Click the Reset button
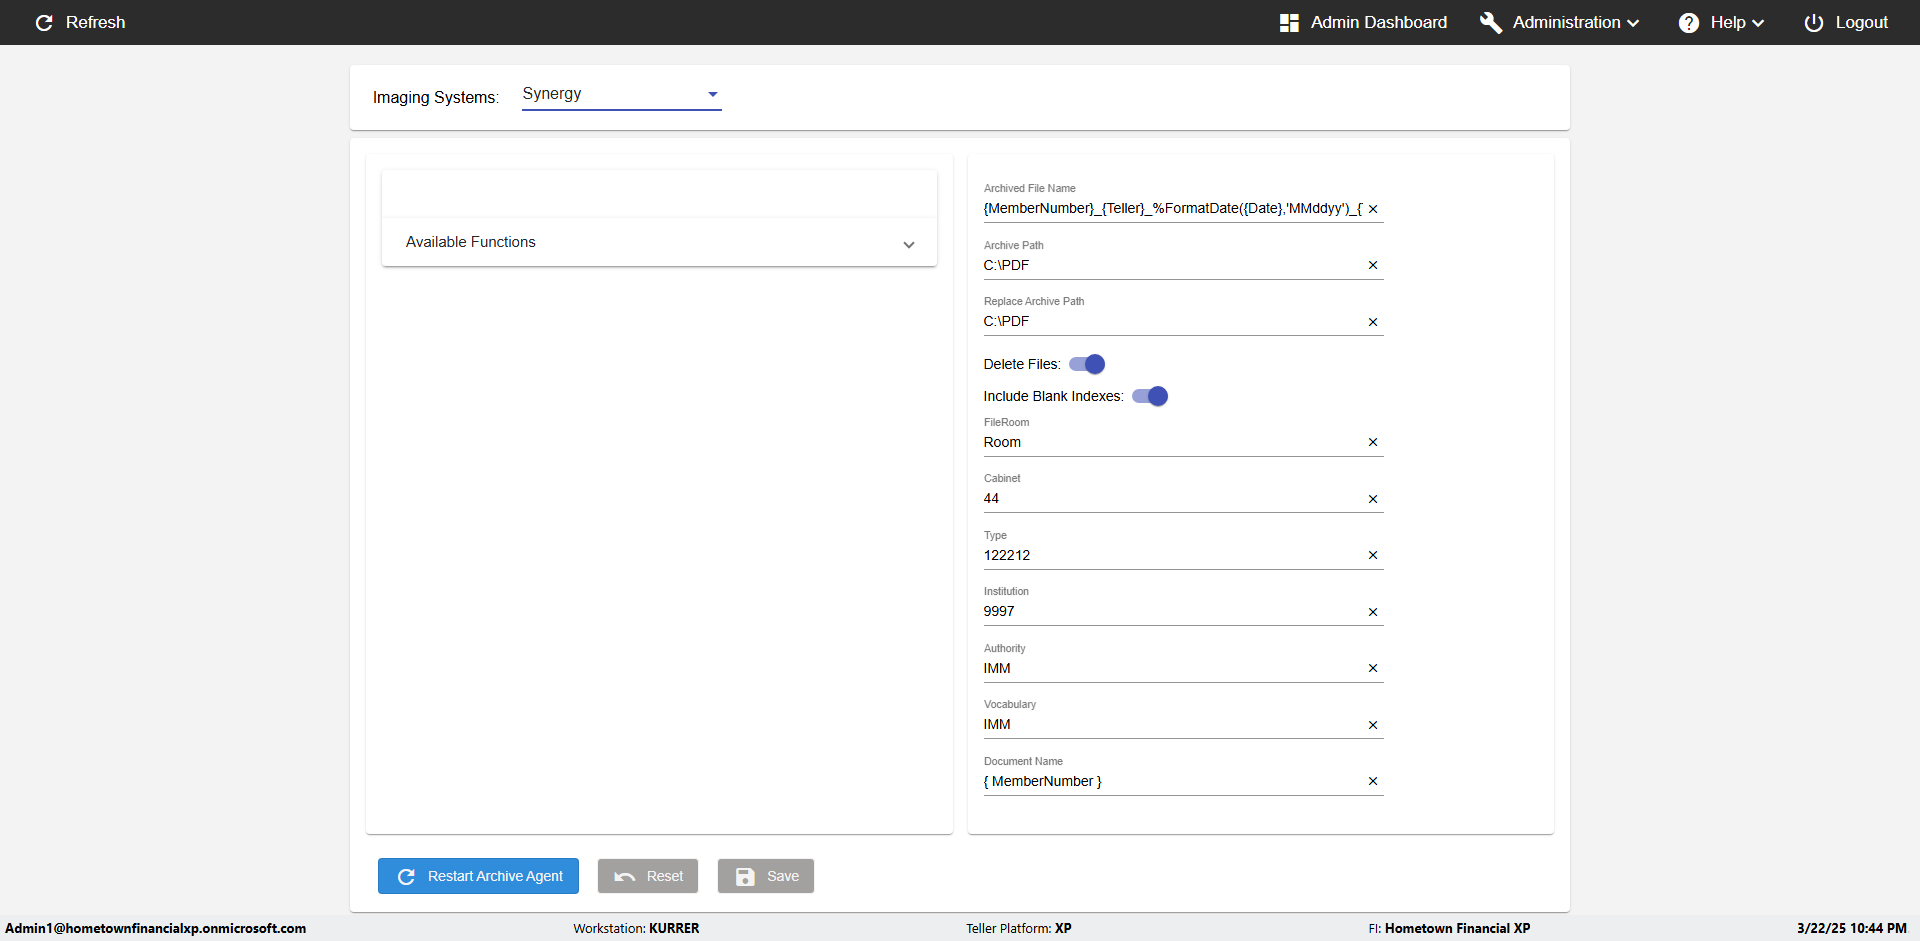 click(x=648, y=876)
